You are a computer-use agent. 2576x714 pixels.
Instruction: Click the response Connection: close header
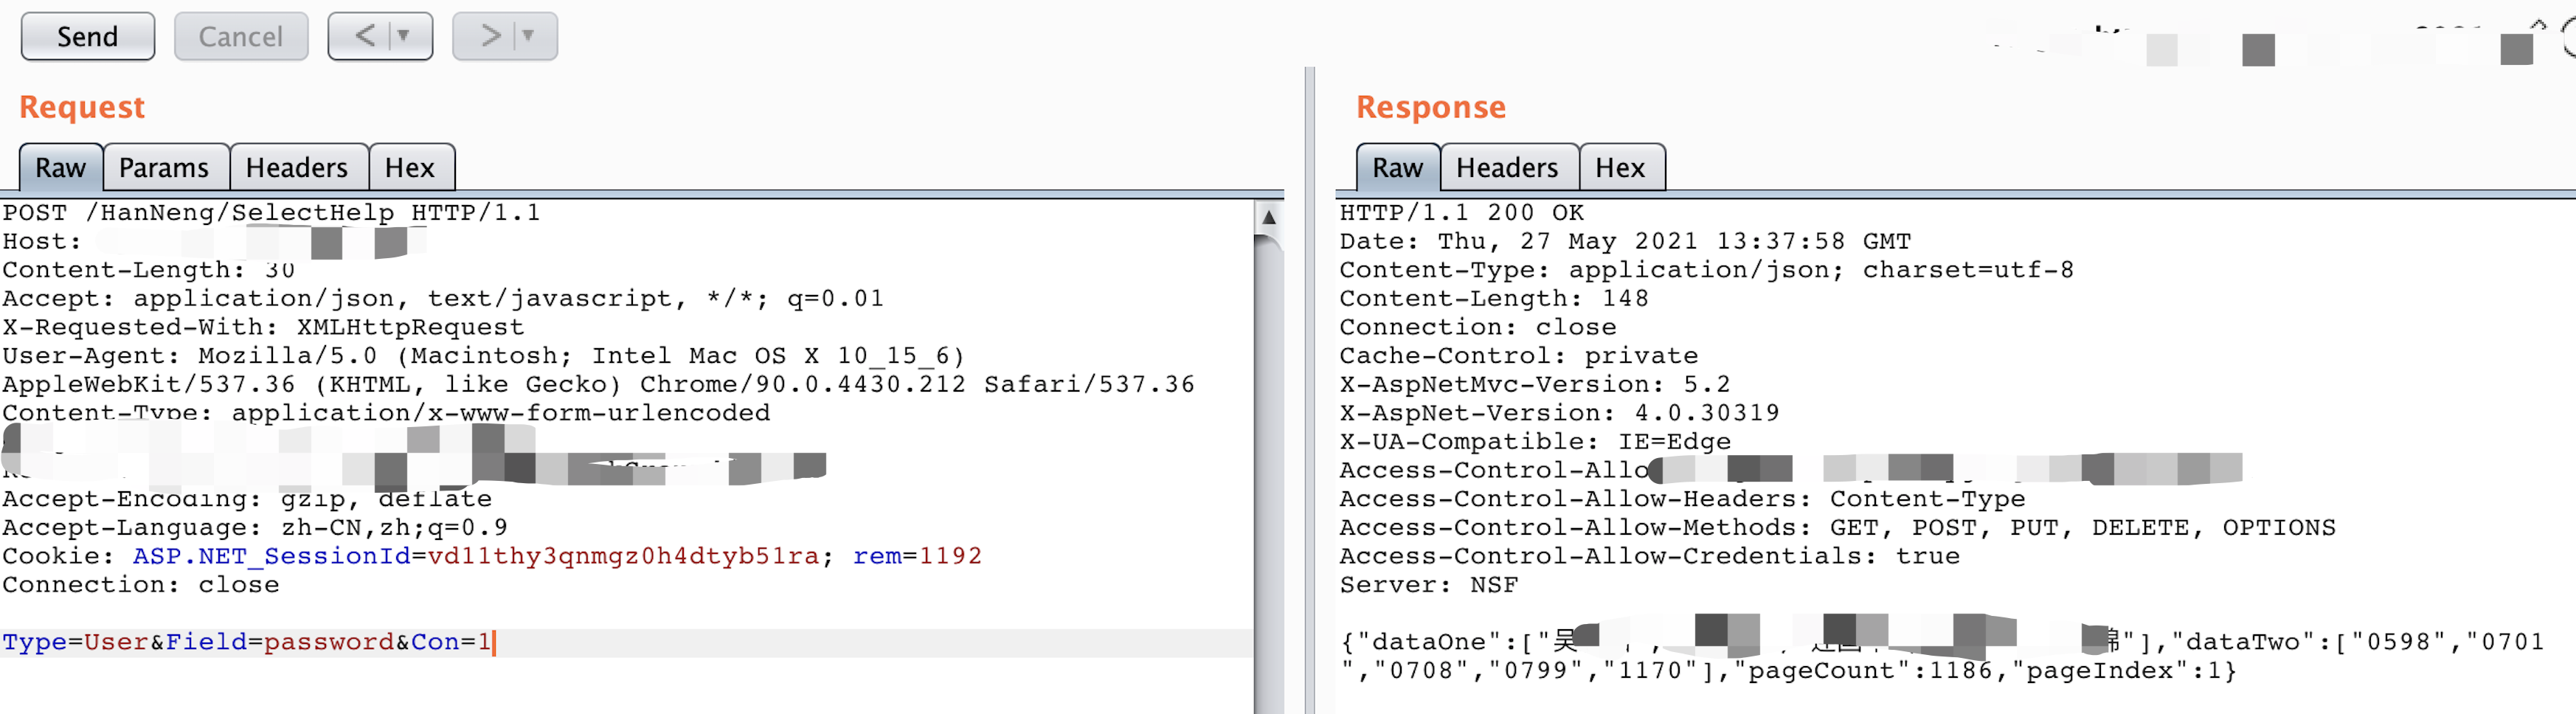(1477, 327)
